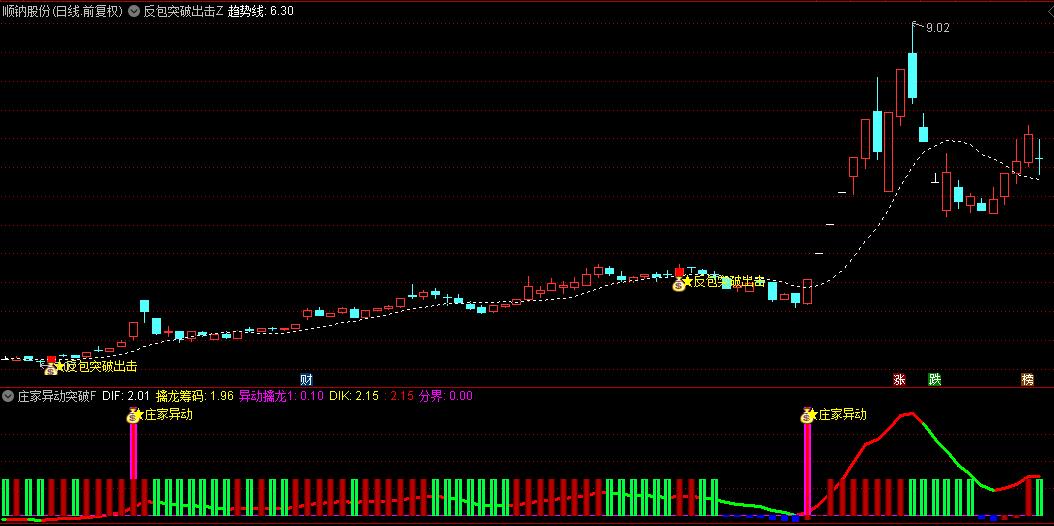Click the 9.02 peak price label

click(x=938, y=28)
